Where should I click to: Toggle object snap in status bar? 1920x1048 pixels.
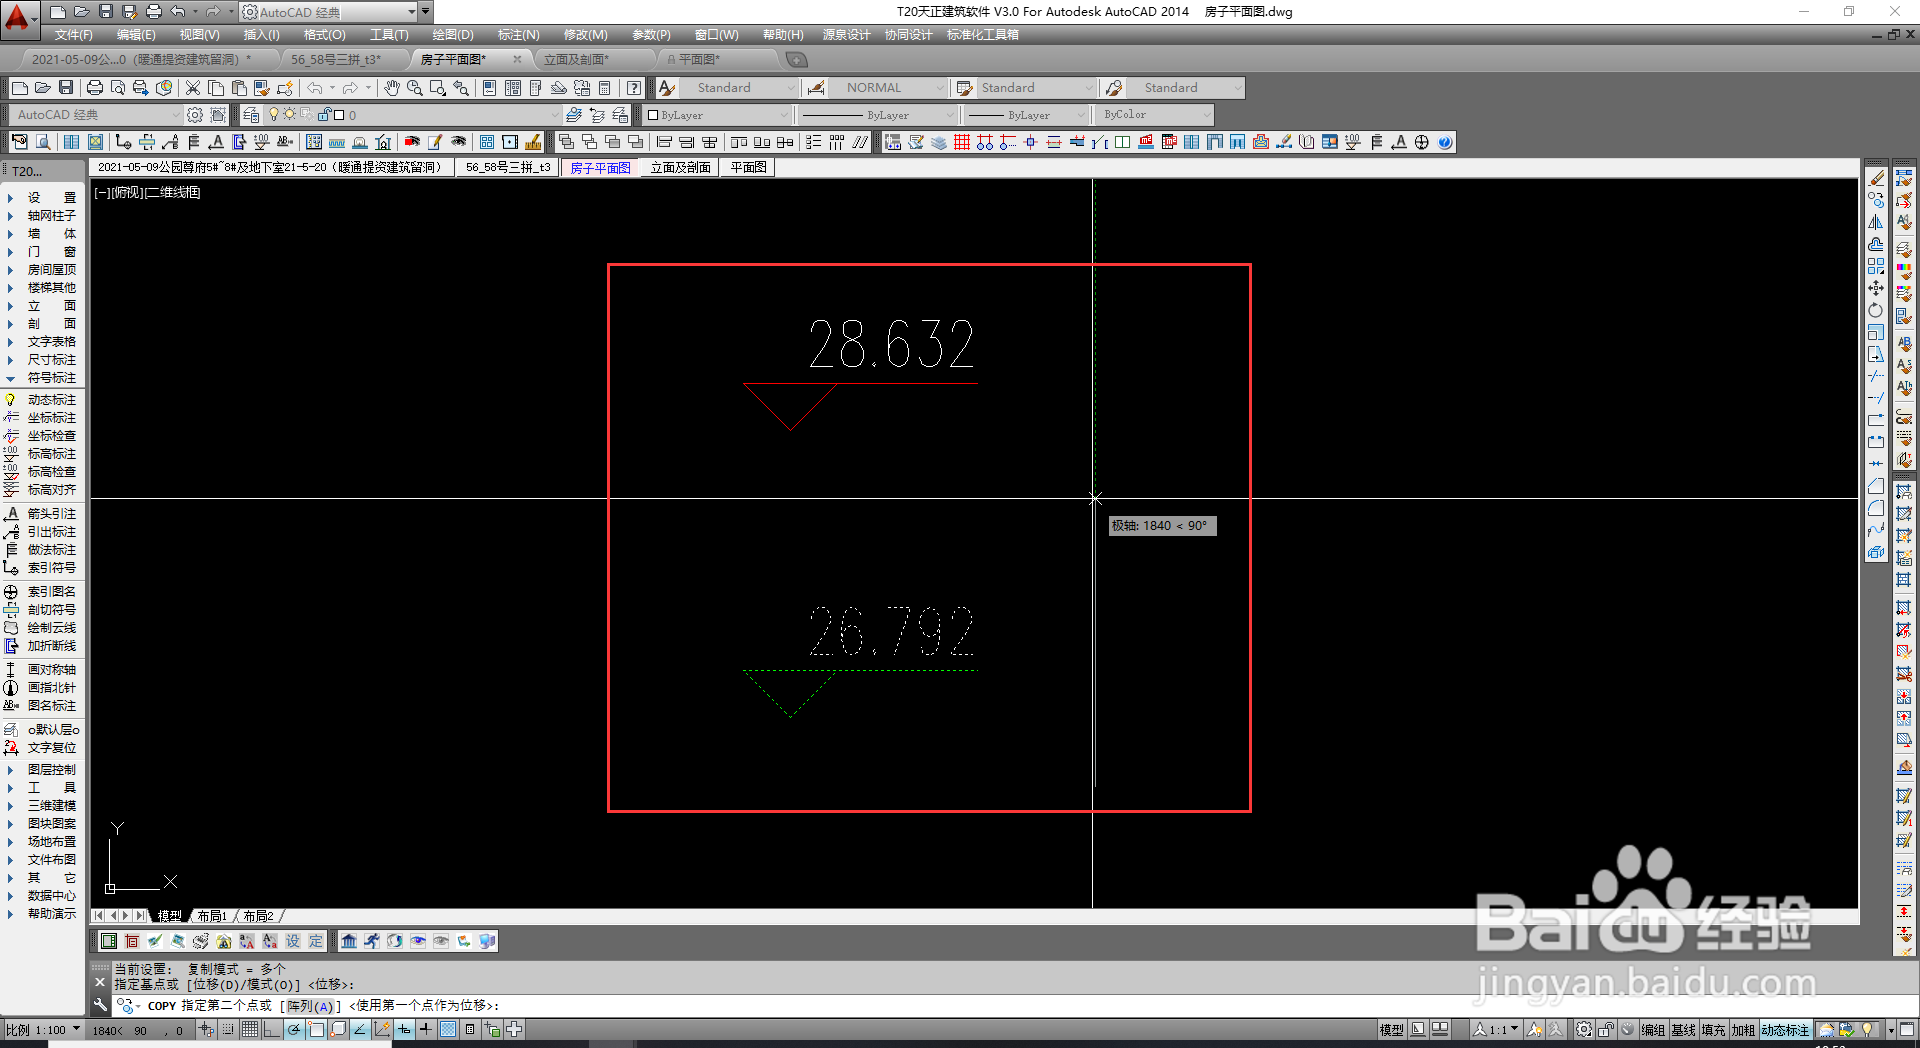(x=316, y=1029)
